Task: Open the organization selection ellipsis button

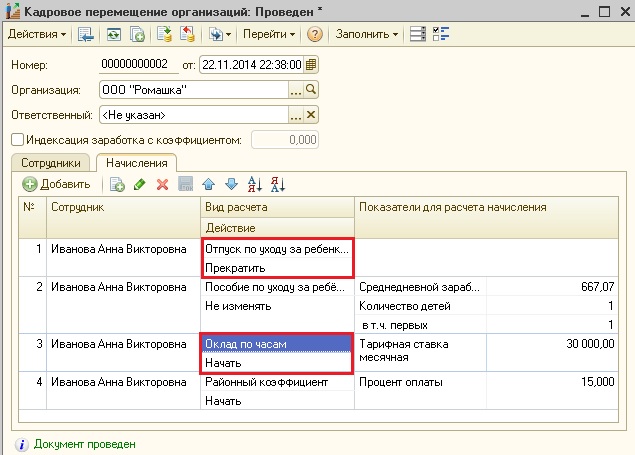Action: point(296,90)
